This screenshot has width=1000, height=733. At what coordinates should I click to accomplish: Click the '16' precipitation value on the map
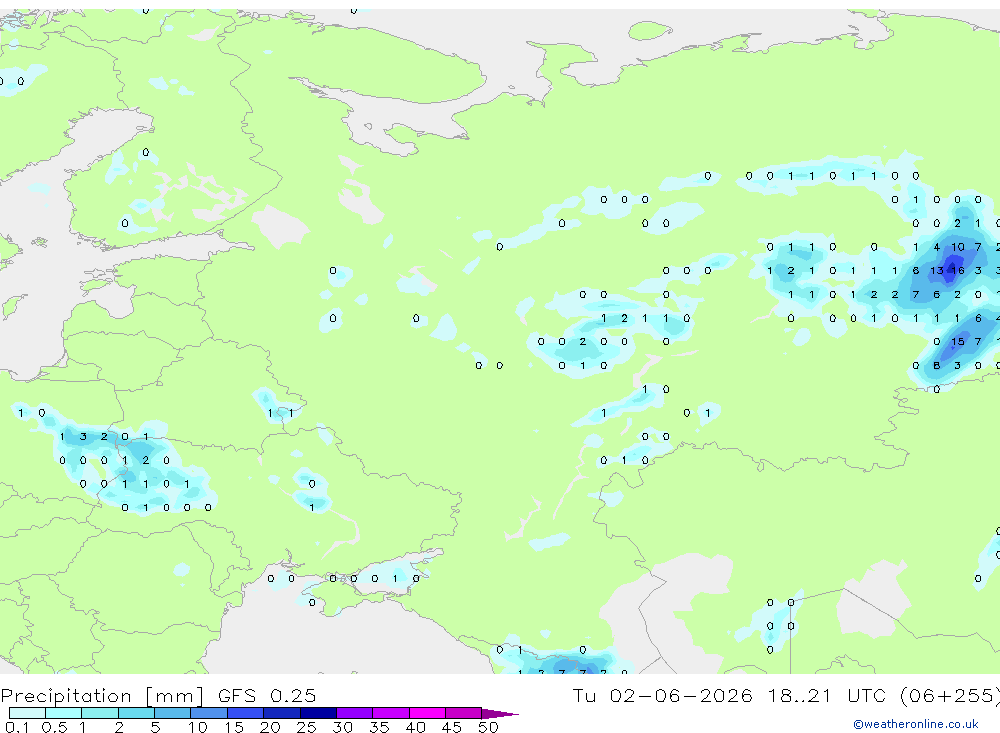957,270
